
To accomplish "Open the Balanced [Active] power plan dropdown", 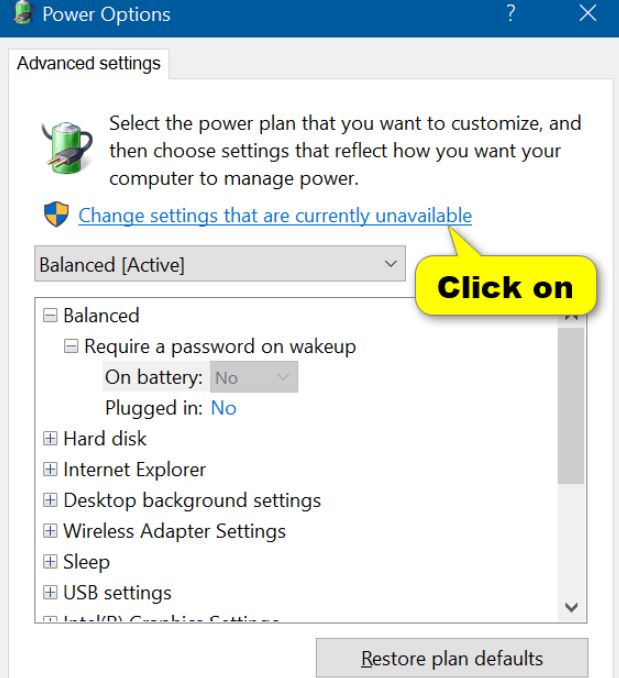I will [x=219, y=265].
